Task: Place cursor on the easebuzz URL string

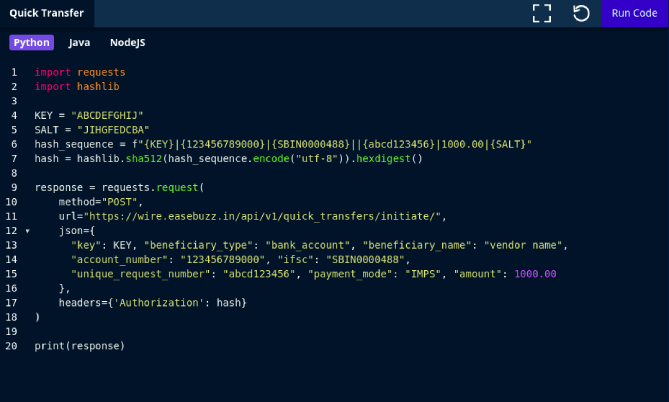Action: 263,216
